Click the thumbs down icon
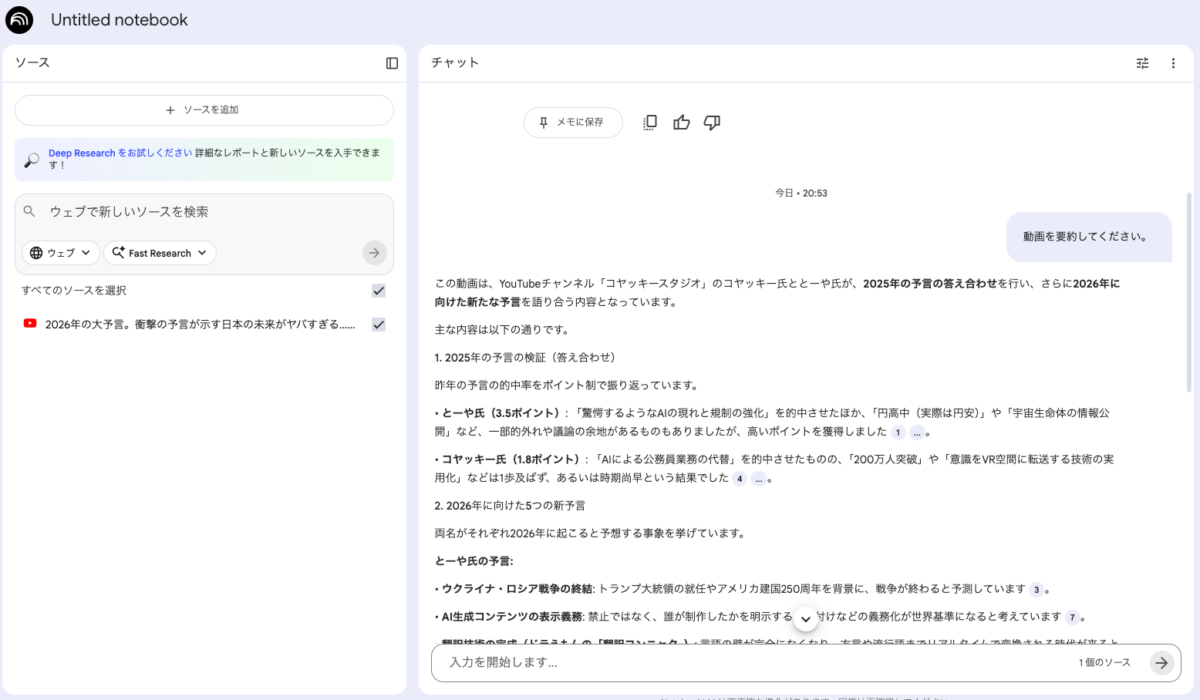 [x=712, y=122]
